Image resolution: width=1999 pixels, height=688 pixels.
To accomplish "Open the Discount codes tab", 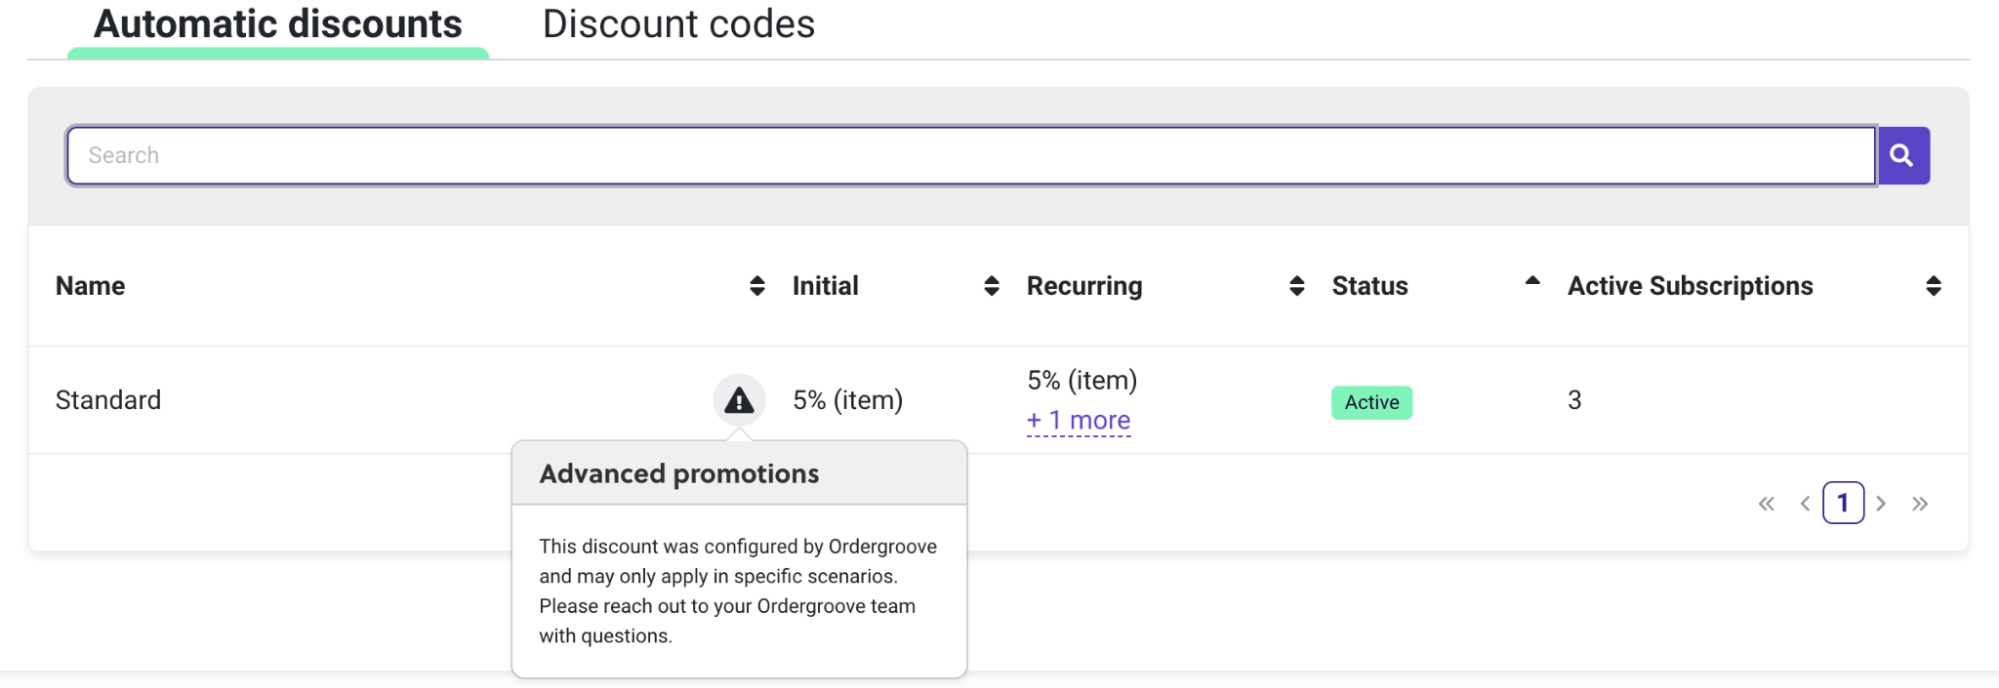I will 679,24.
